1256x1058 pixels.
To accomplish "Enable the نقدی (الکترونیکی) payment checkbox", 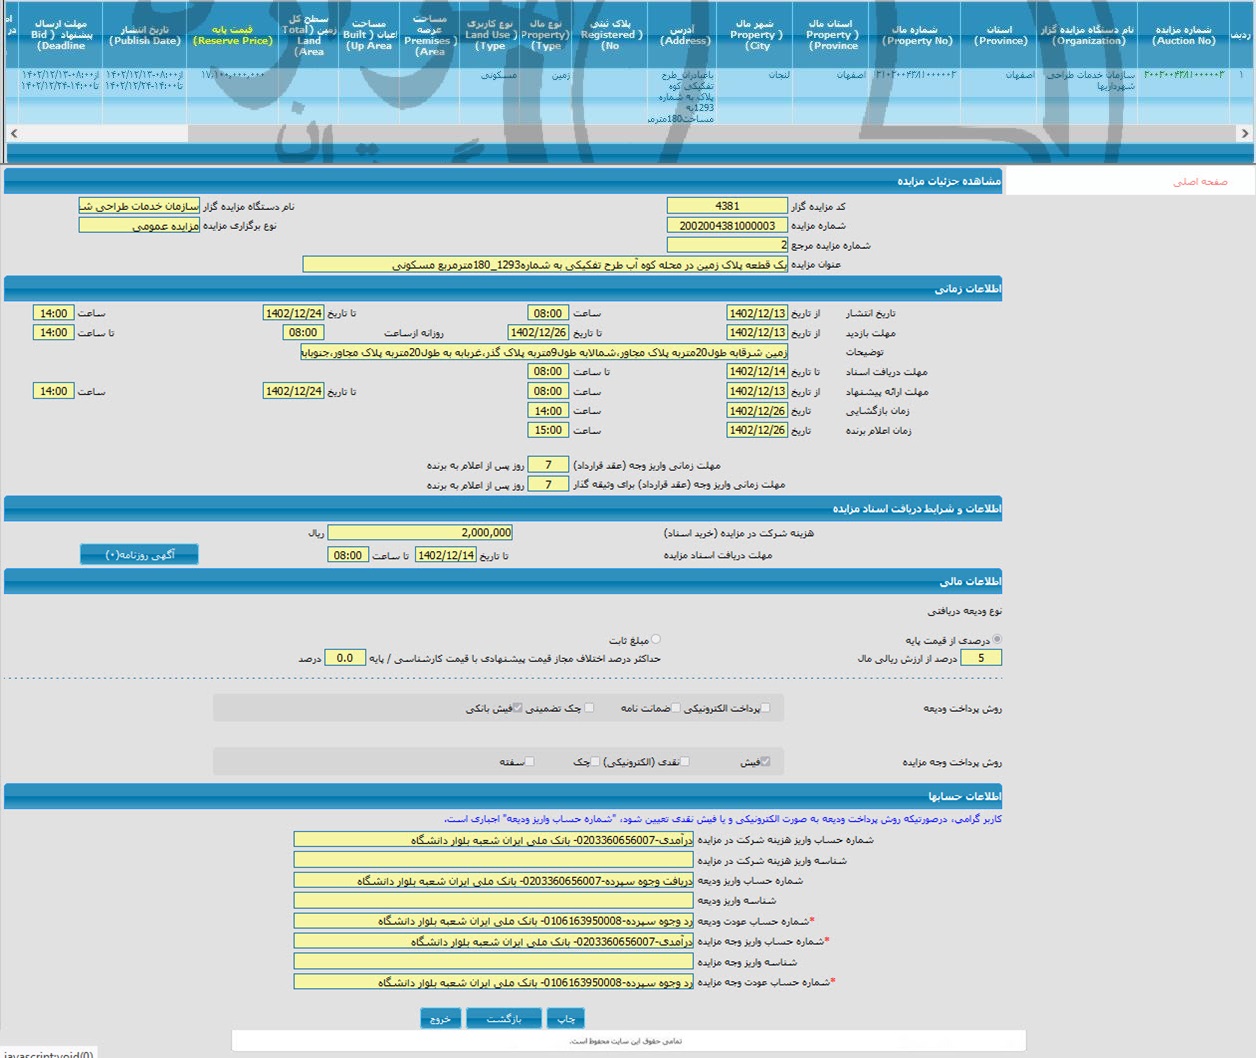I will pos(685,762).
